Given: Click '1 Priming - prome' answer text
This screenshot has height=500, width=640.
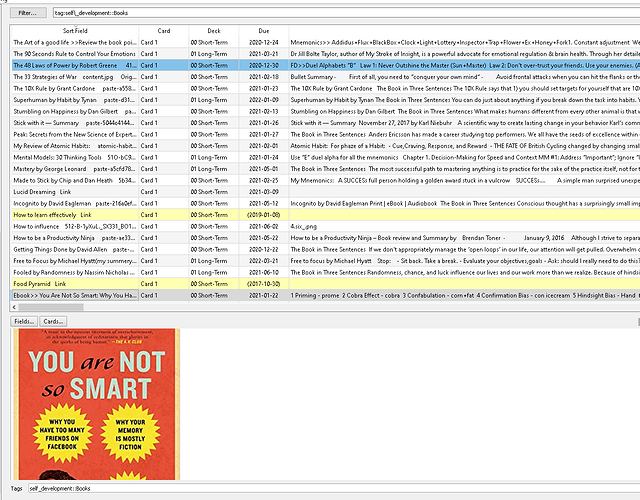Looking at the screenshot, I should pyautogui.click(x=315, y=295).
